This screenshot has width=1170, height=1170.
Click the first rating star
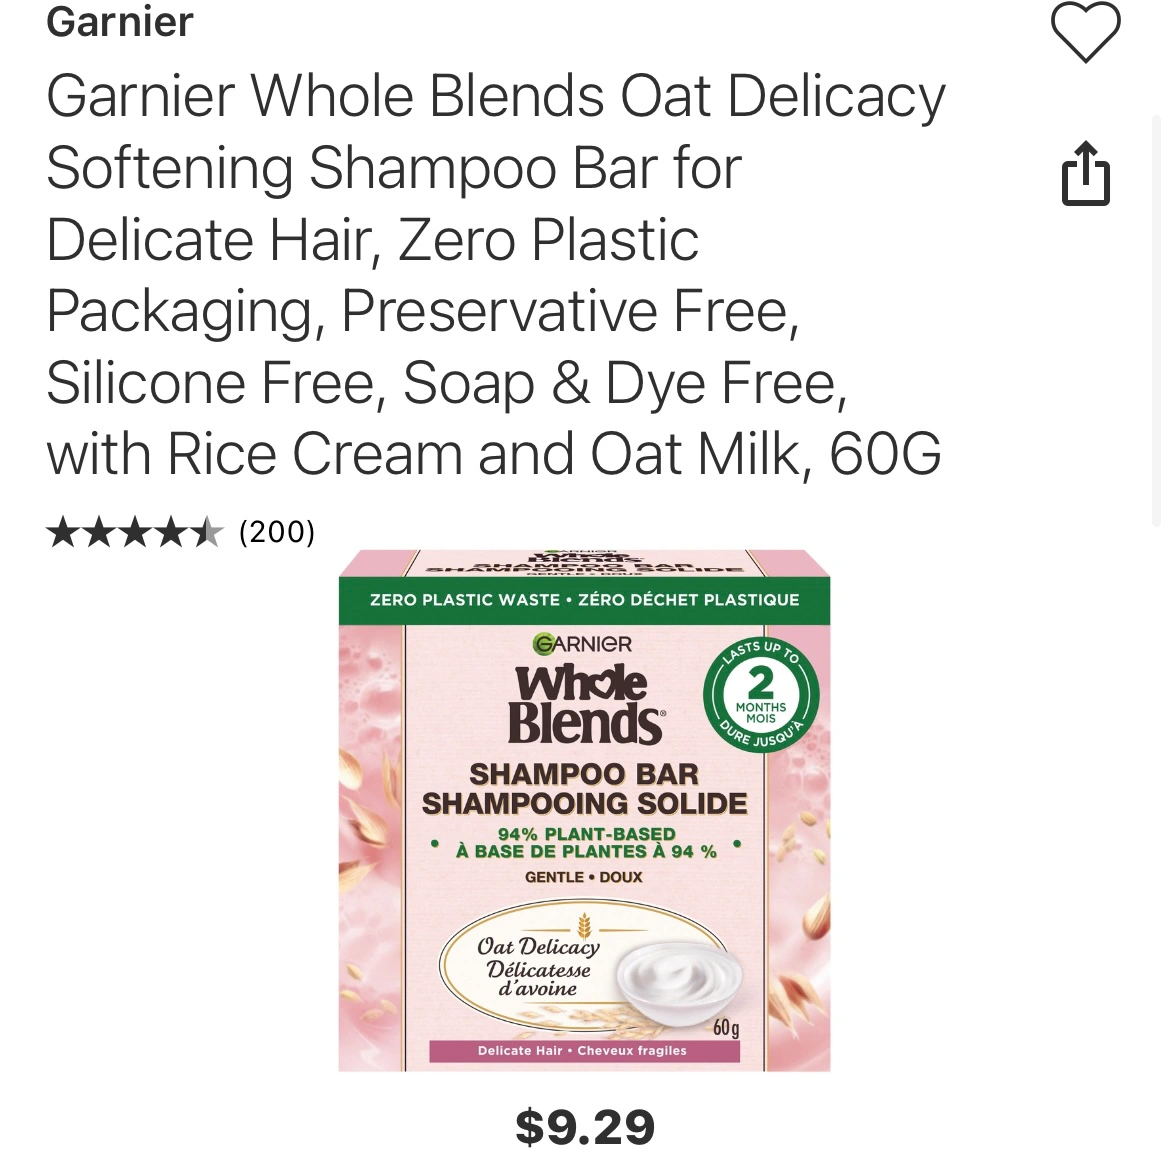click(63, 533)
